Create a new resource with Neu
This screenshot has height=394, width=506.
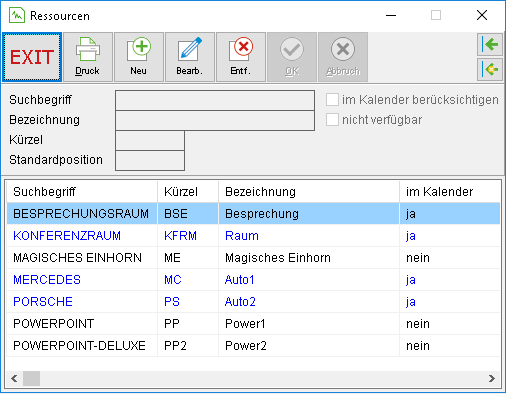click(139, 57)
